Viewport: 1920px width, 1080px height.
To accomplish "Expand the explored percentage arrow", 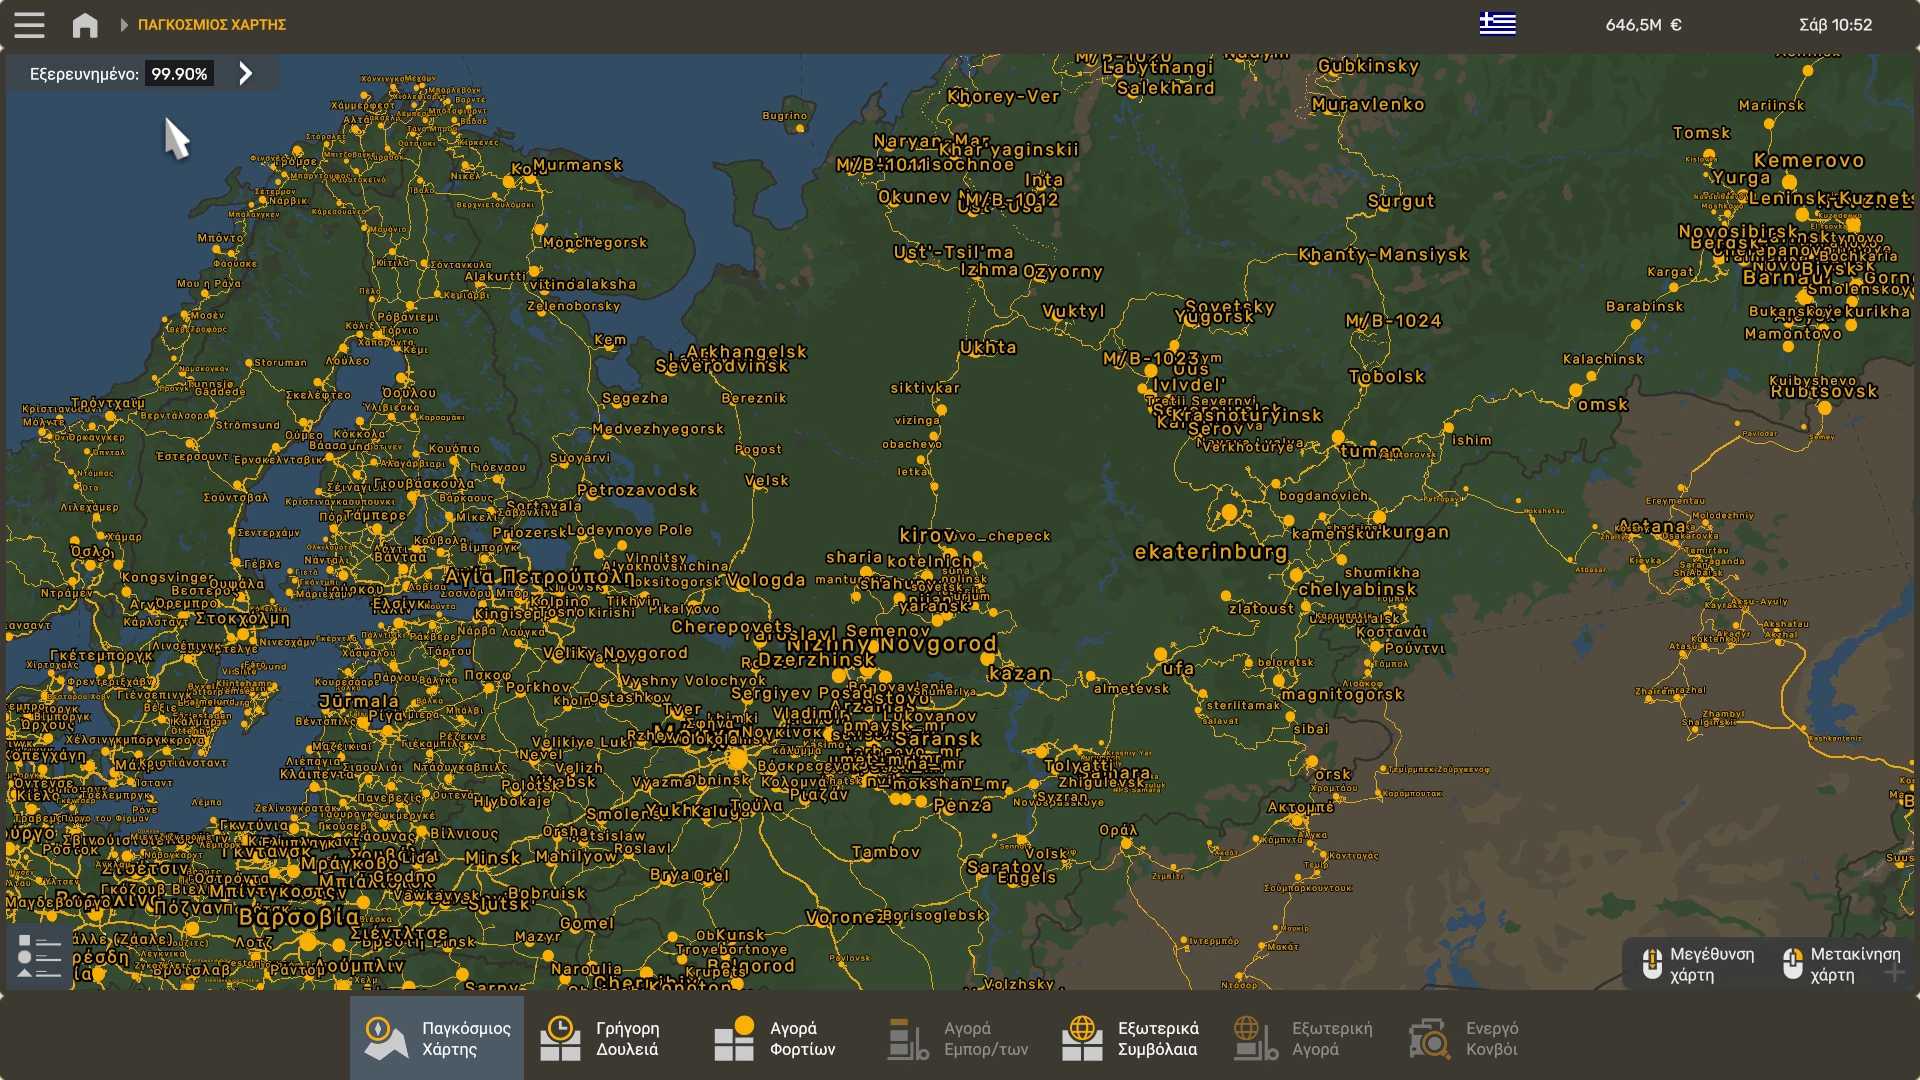I will click(246, 73).
